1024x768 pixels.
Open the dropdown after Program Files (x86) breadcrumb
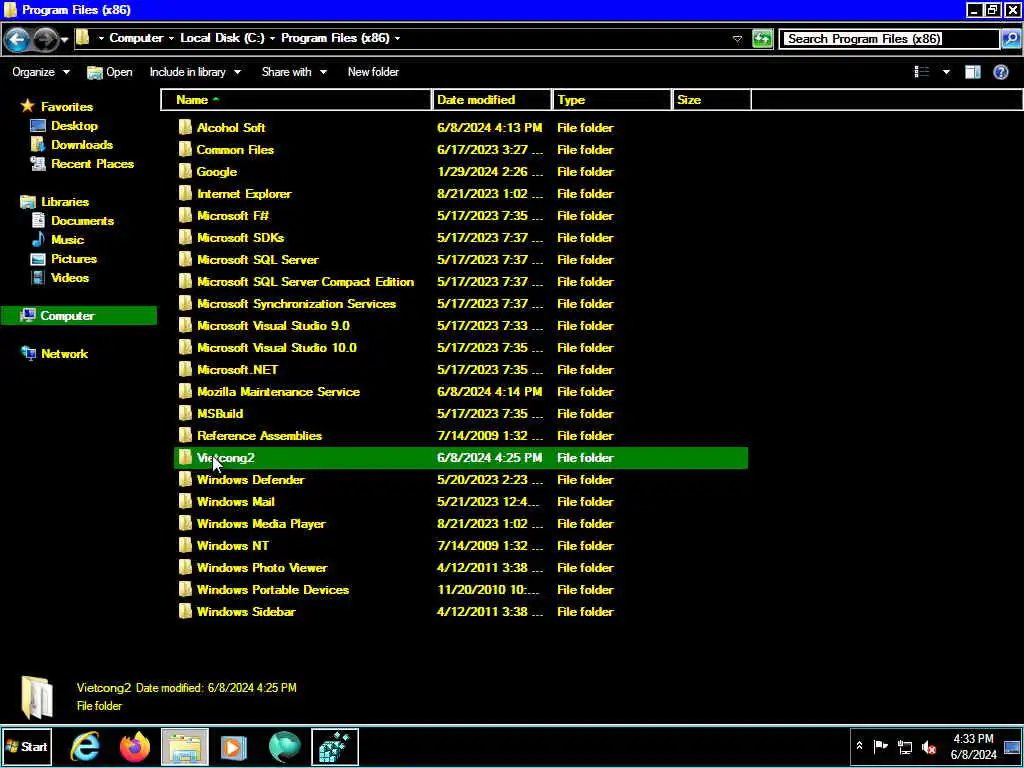point(397,38)
